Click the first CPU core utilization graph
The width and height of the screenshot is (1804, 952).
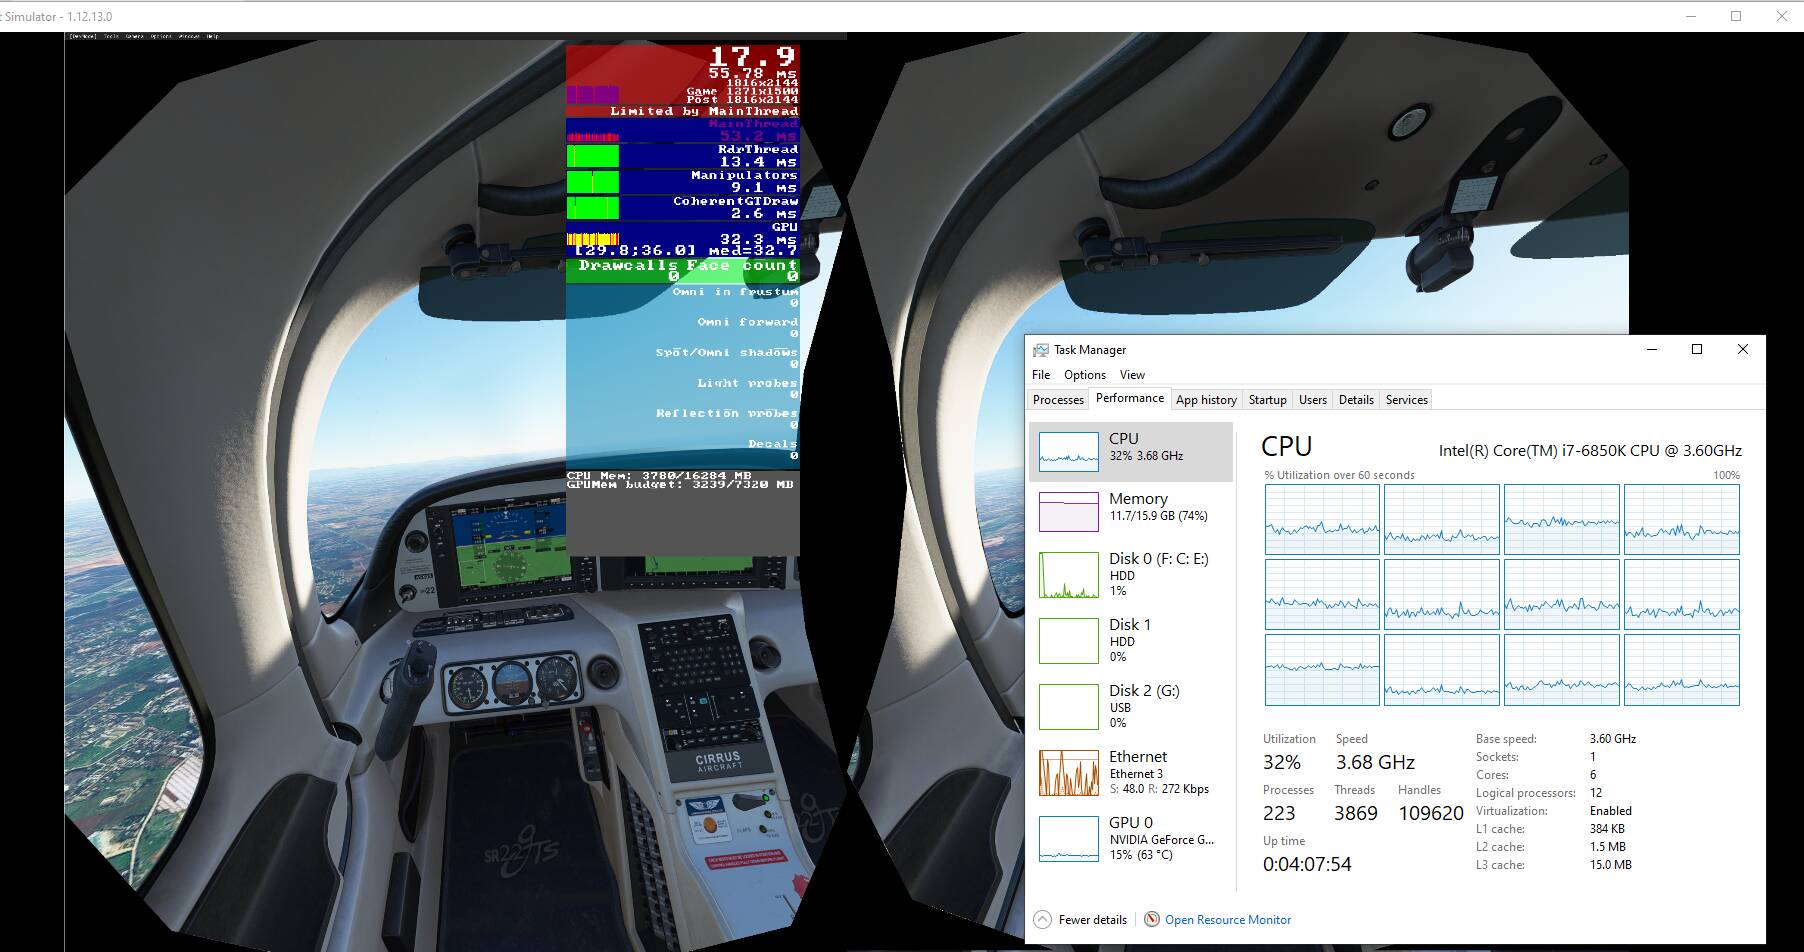[1321, 520]
